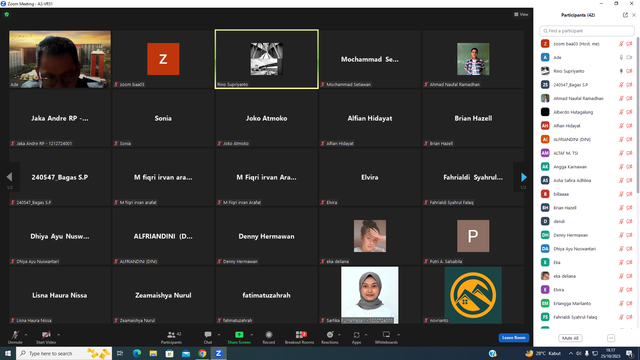The image size is (640, 360).
Task: Select the eka deliana profile tile
Action: click(x=370, y=236)
